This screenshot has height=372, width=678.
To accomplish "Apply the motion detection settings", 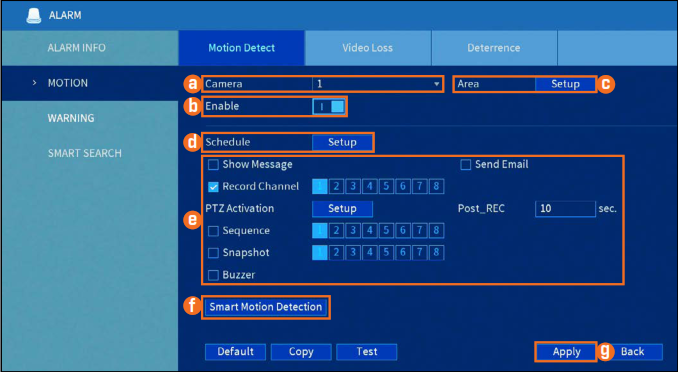I will point(566,352).
